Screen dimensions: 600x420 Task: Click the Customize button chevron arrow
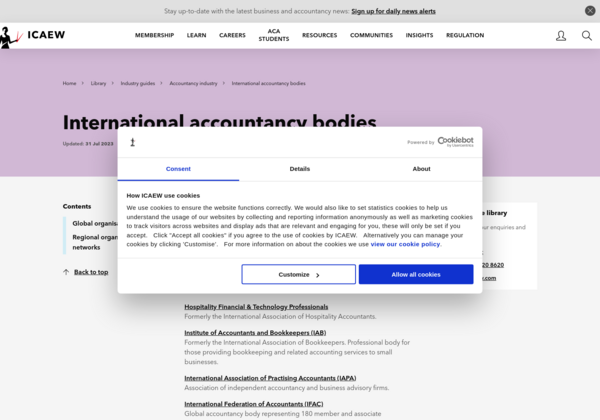(x=318, y=275)
